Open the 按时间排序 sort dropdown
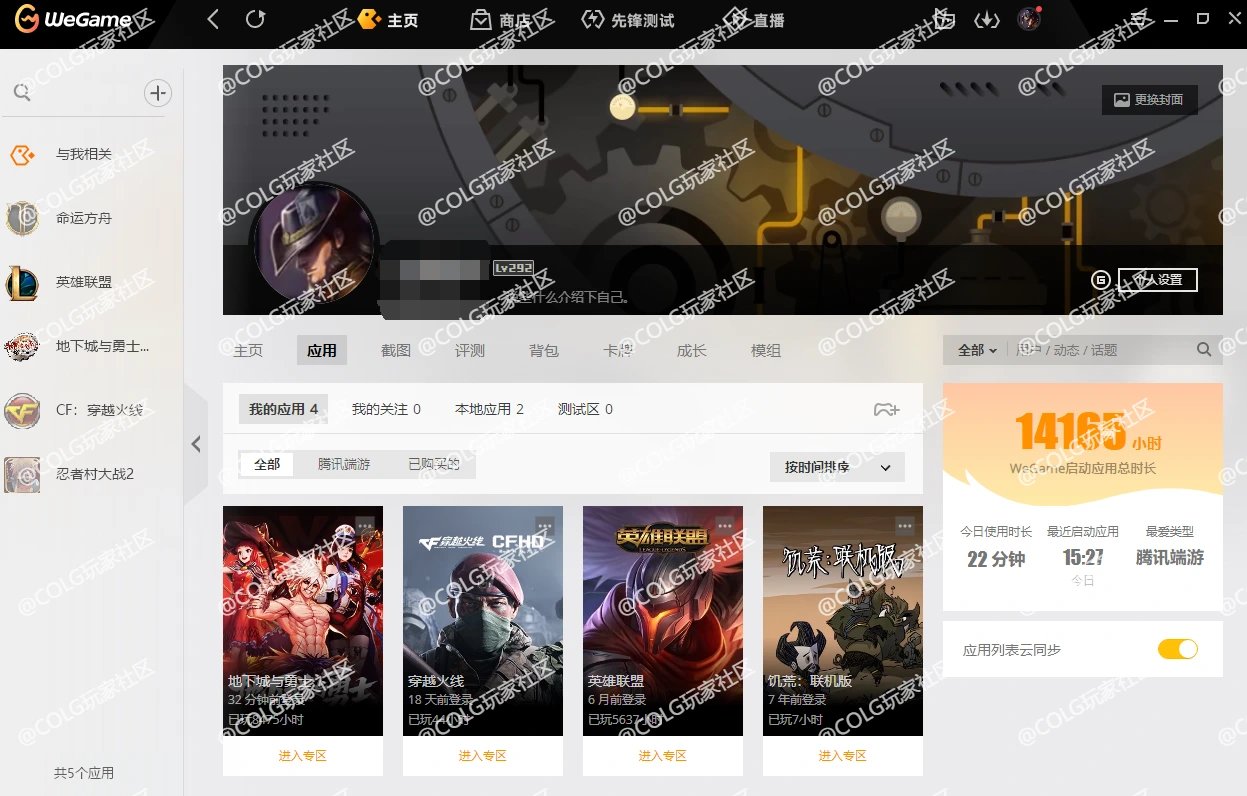This screenshot has height=796, width=1247. (837, 467)
